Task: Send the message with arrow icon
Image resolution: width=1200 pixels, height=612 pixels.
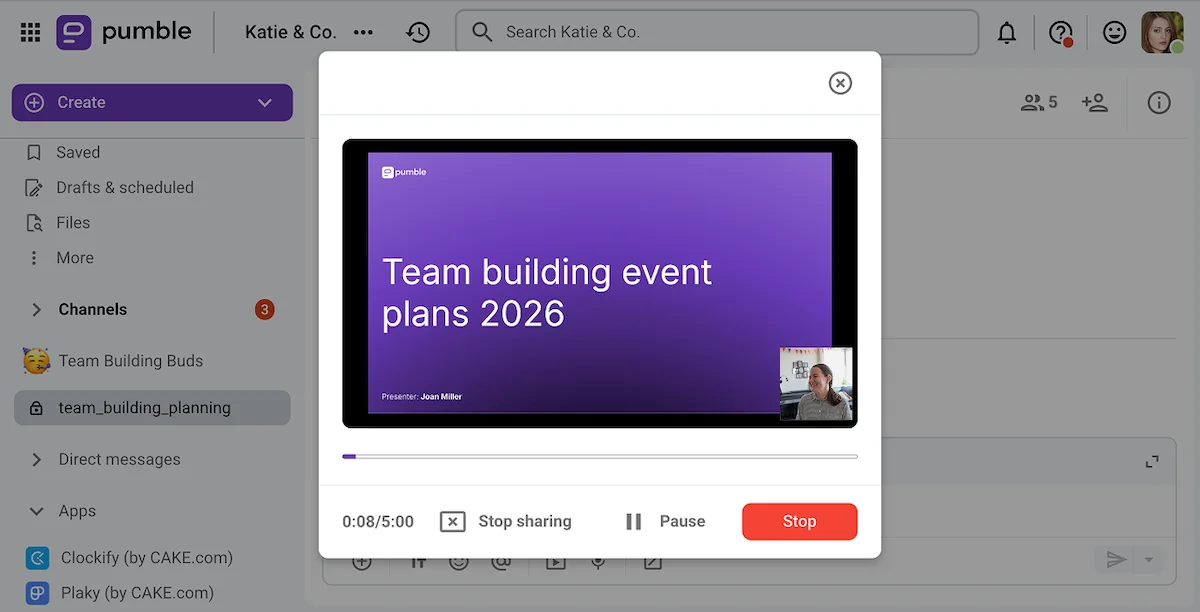Action: tap(1116, 560)
